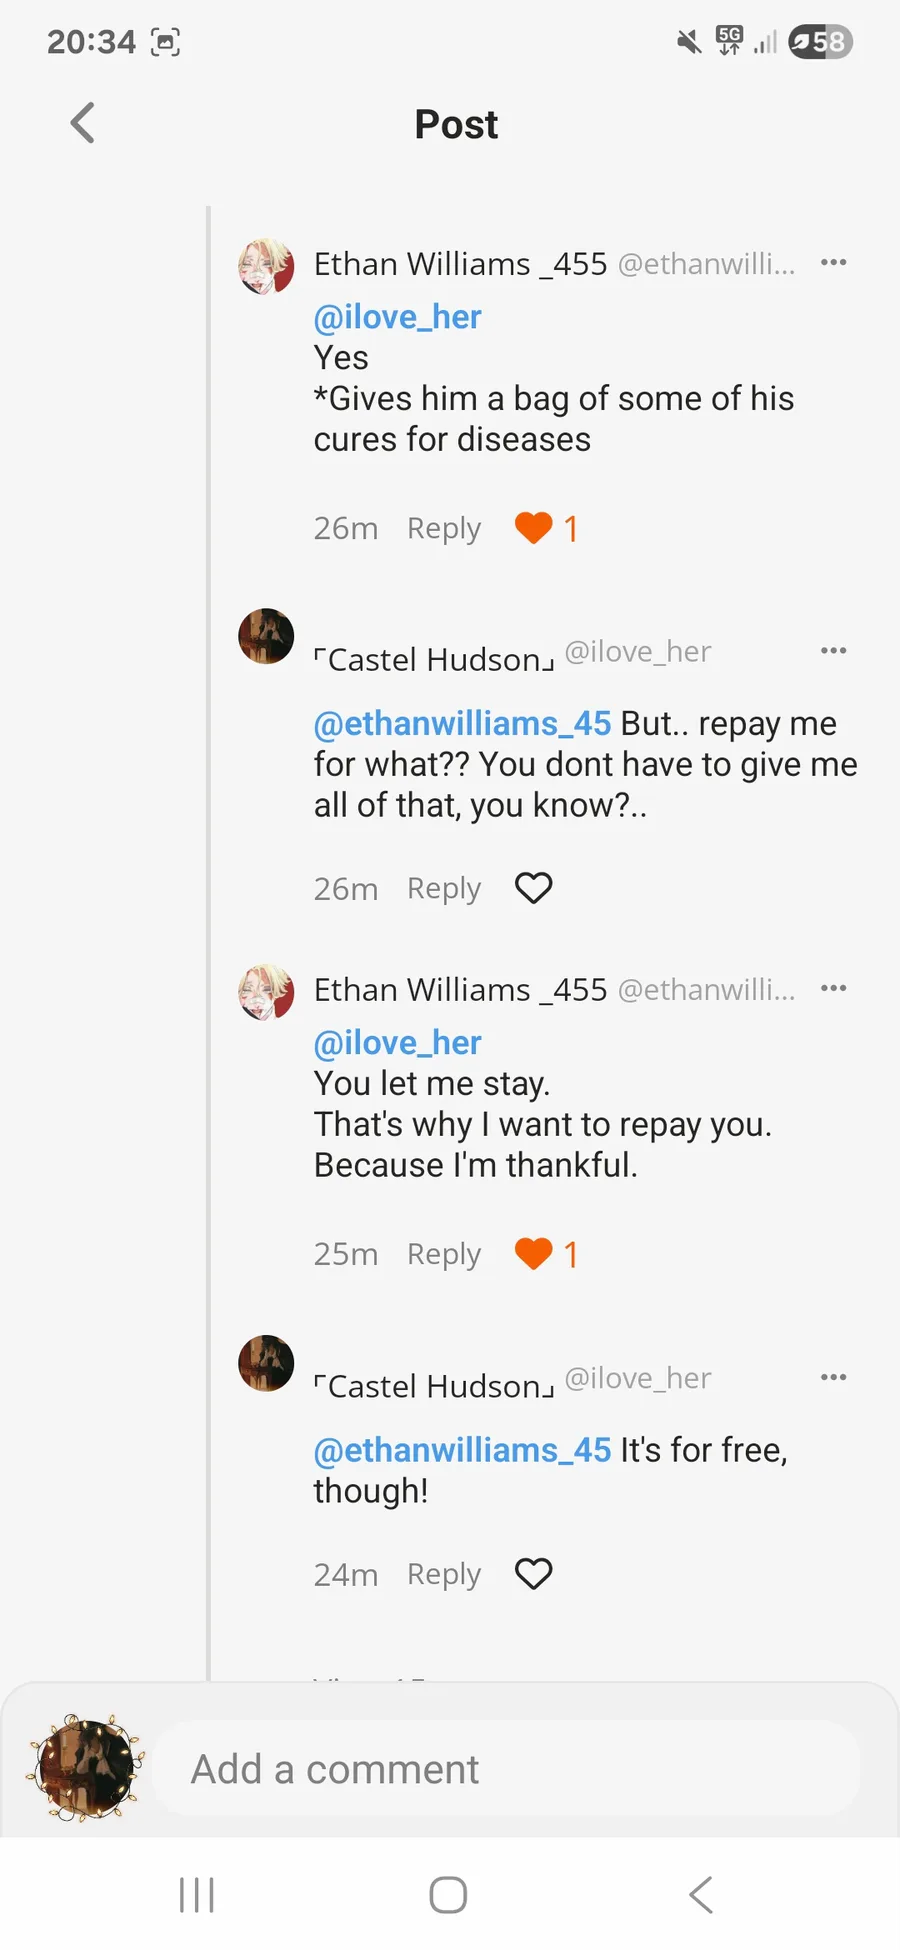Like the "repay me for what??" comment

click(534, 888)
